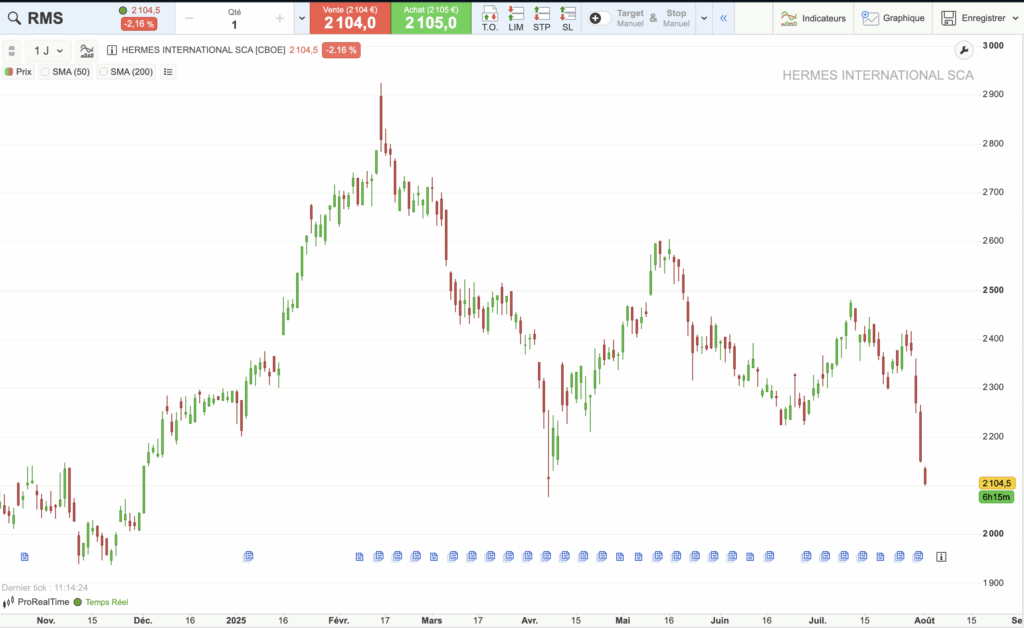
Task: Open the Indicateurs panel
Action: coord(814,18)
